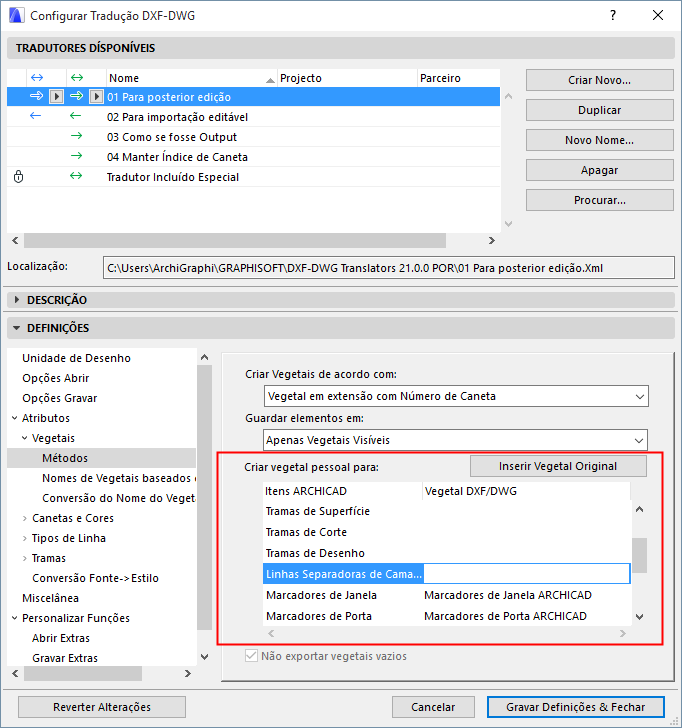The width and height of the screenshot is (682, 728).
Task: Sort translators by the Nome column
Action: tap(191, 78)
